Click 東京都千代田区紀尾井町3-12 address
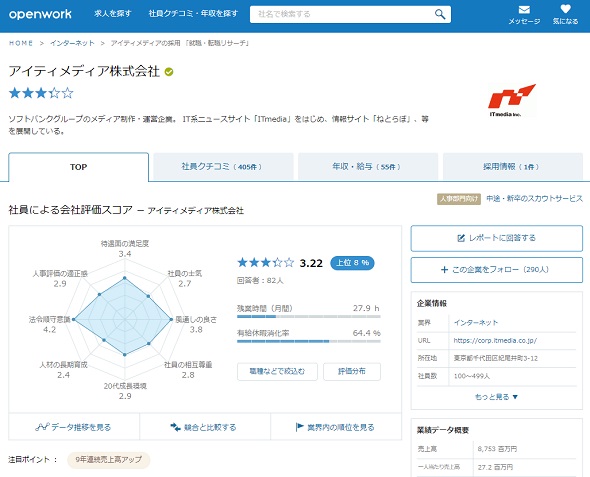 point(496,358)
